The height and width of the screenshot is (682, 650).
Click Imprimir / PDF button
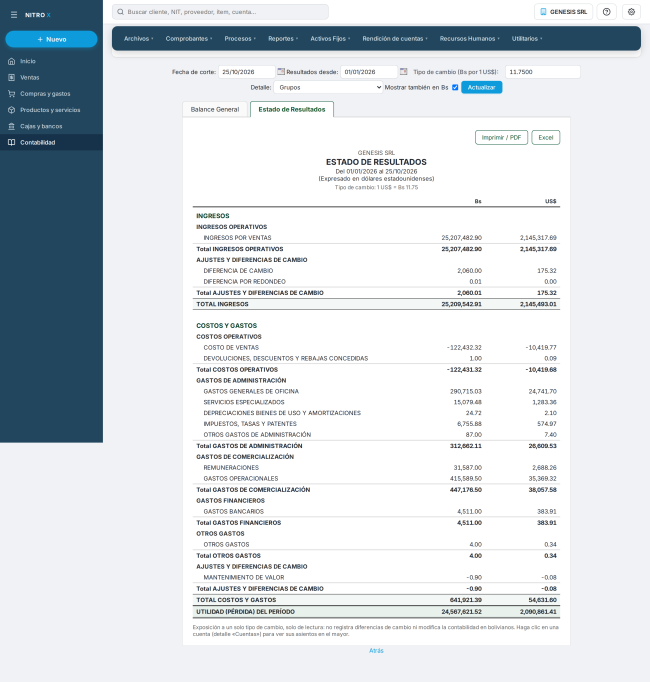pyautogui.click(x=501, y=137)
